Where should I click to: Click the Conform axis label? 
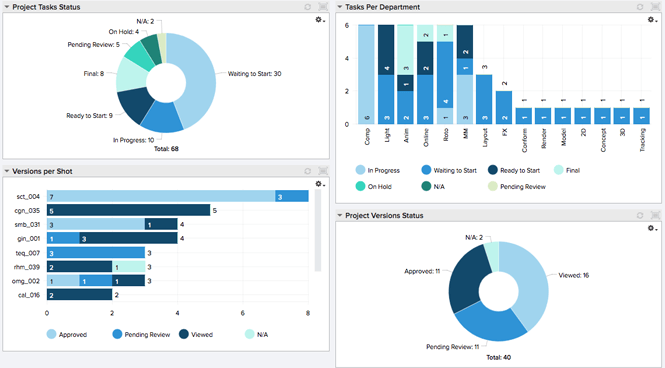[x=524, y=140]
